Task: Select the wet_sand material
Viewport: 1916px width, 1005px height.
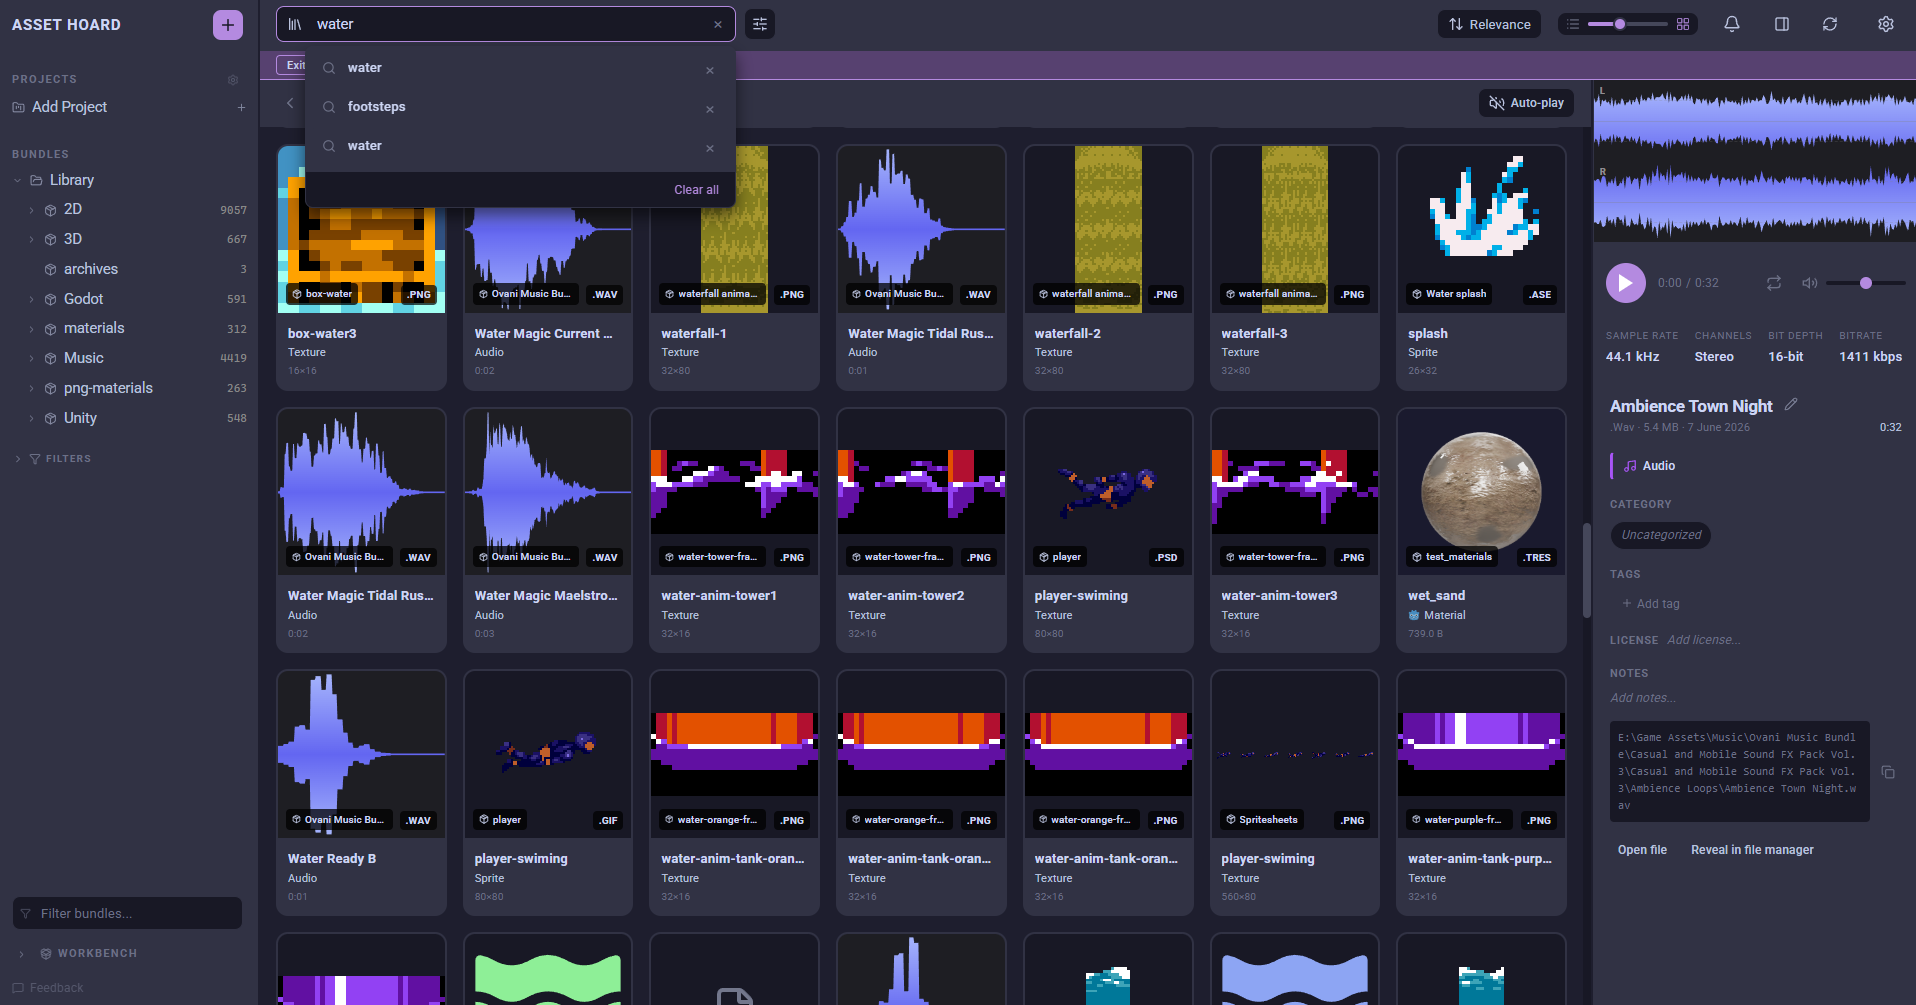Action: tap(1481, 530)
